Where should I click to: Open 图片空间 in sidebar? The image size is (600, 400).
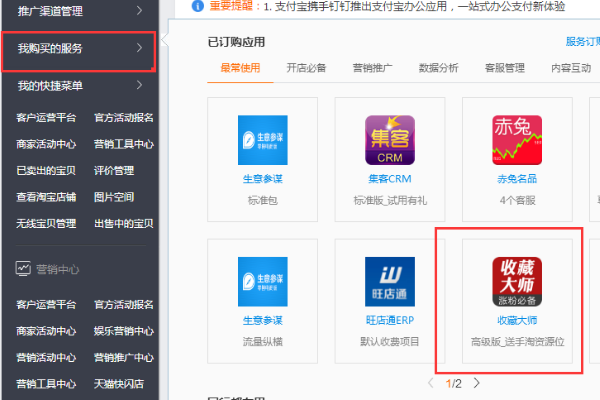pyautogui.click(x=114, y=197)
